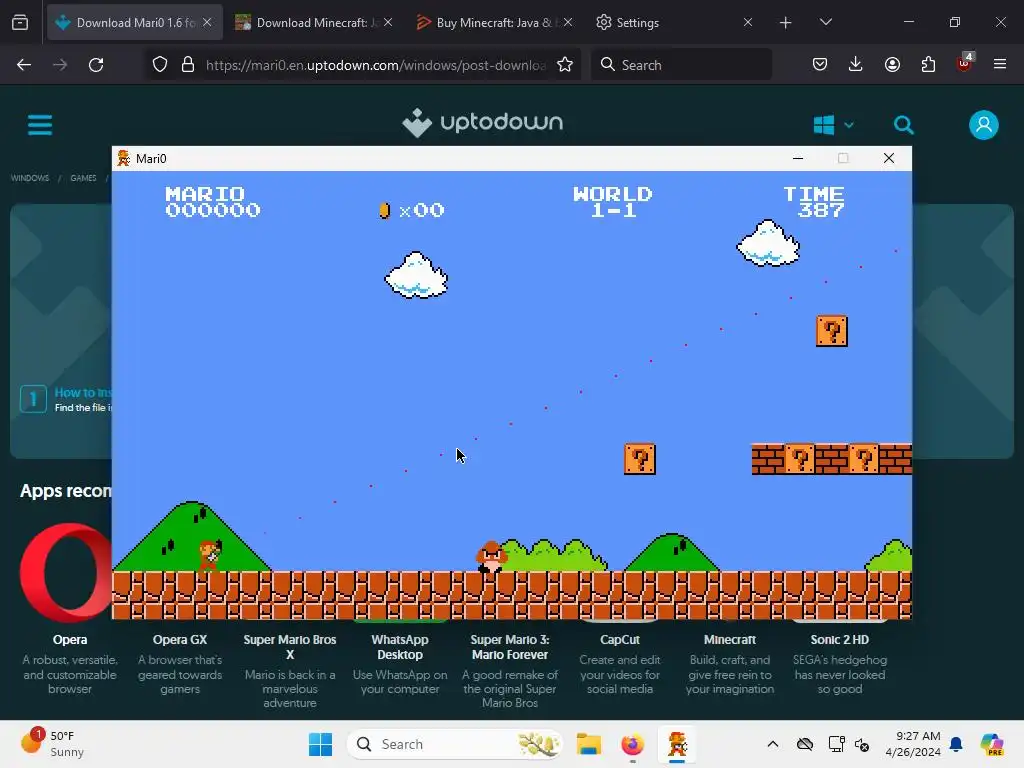This screenshot has height=768, width=1024.
Task: Open the browser Downloads panel
Action: 856,65
